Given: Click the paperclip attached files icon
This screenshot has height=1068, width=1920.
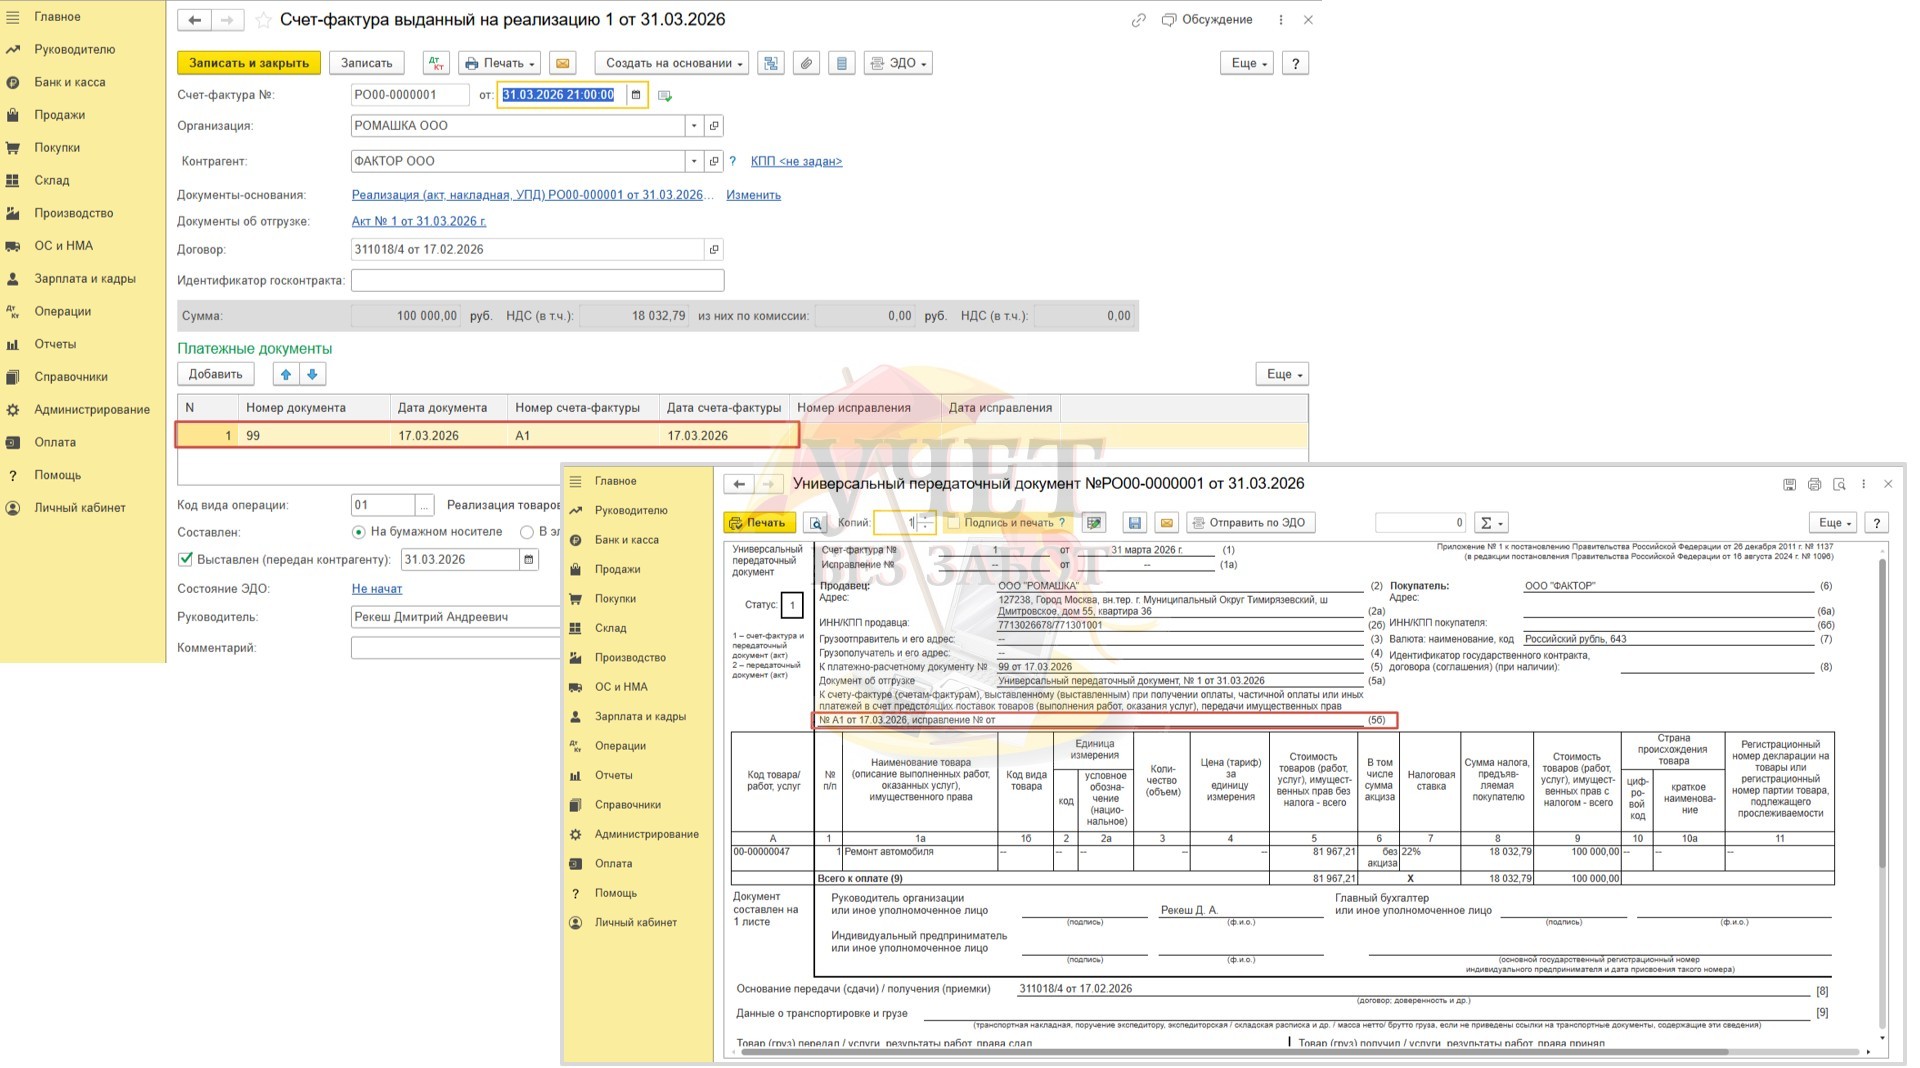Looking at the screenshot, I should click(806, 63).
